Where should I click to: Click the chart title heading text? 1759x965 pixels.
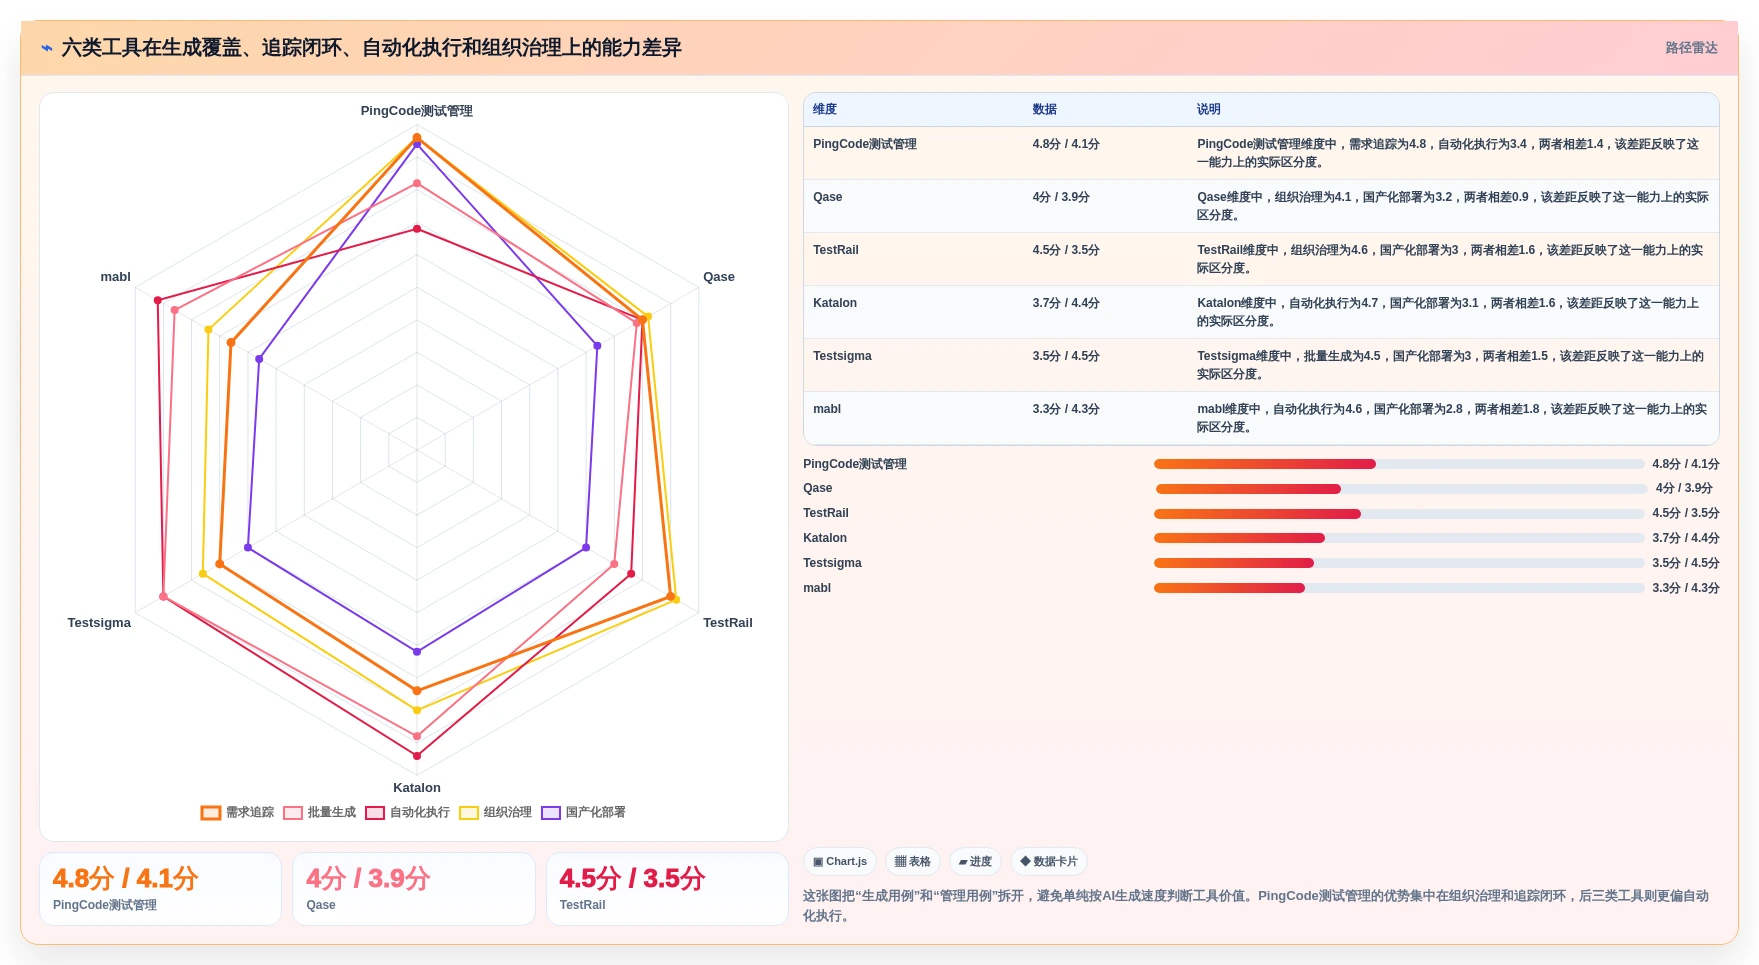tap(371, 48)
